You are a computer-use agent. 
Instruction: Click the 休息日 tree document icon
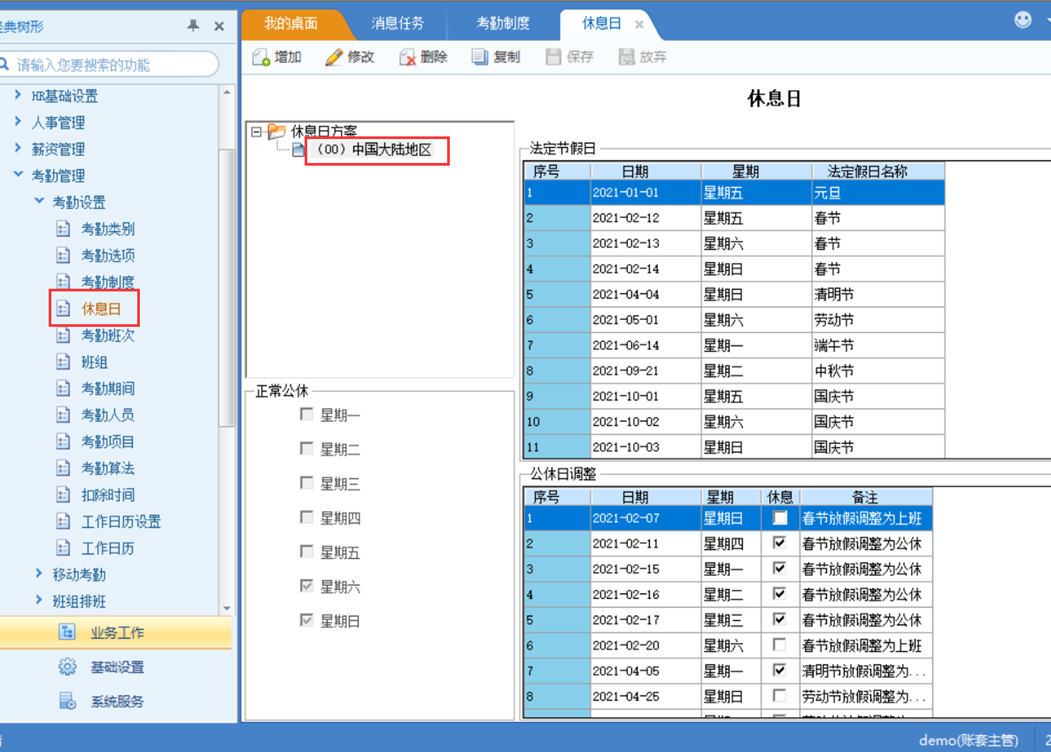[x=63, y=308]
